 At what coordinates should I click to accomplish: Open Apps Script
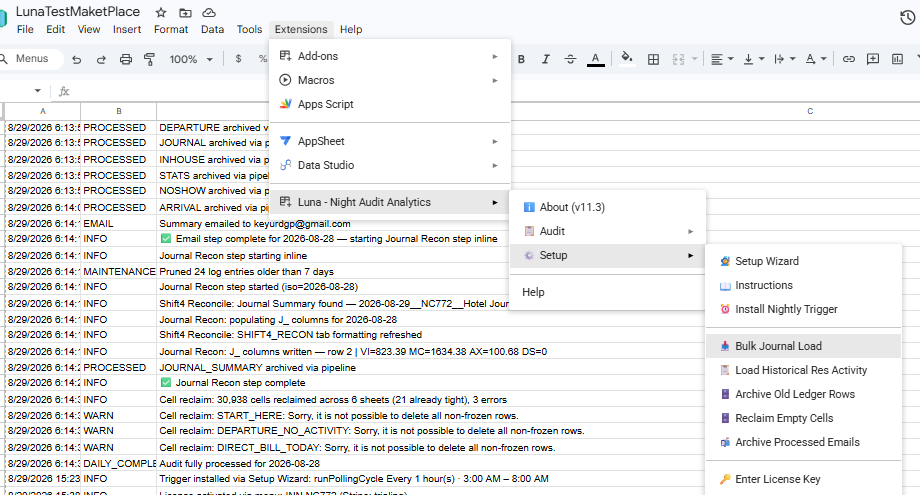(390, 104)
